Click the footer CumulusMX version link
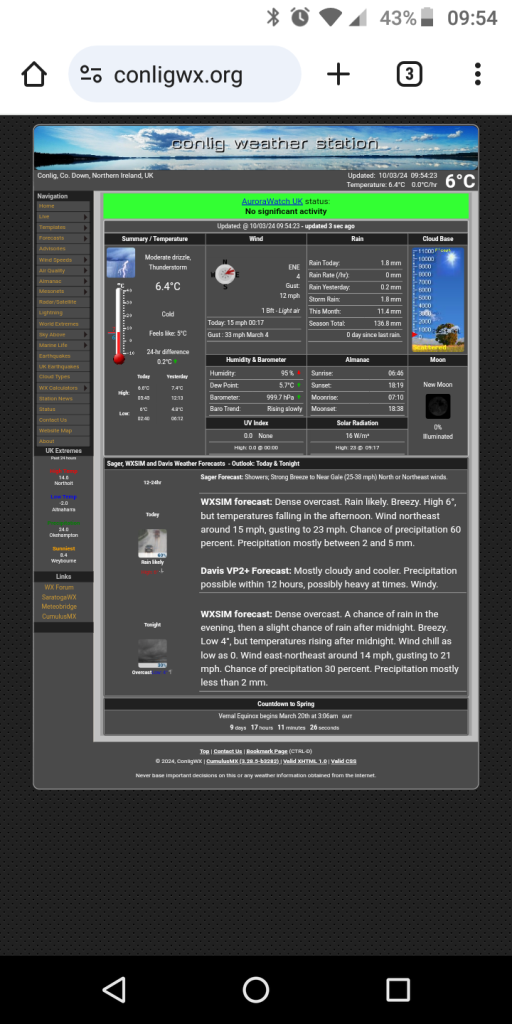The width and height of the screenshot is (512, 1024). tap(242, 761)
